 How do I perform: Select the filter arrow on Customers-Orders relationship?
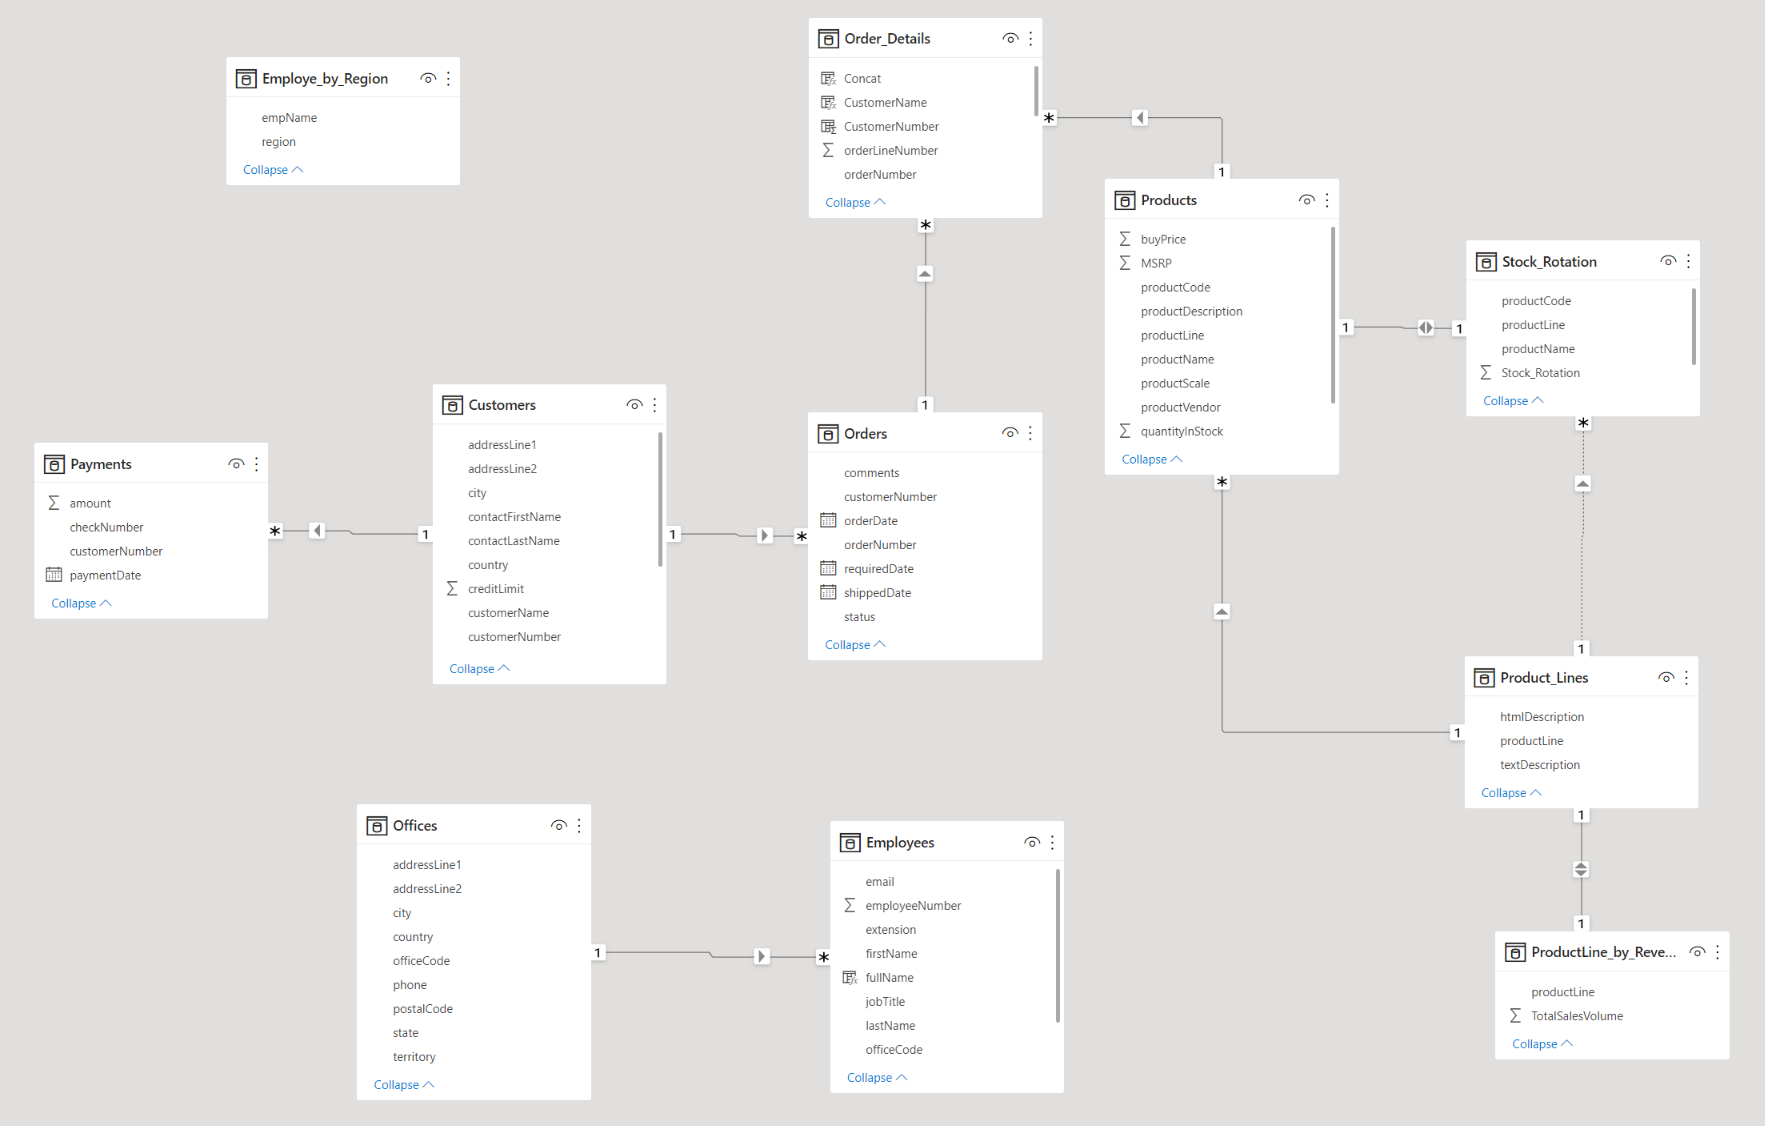tap(765, 535)
